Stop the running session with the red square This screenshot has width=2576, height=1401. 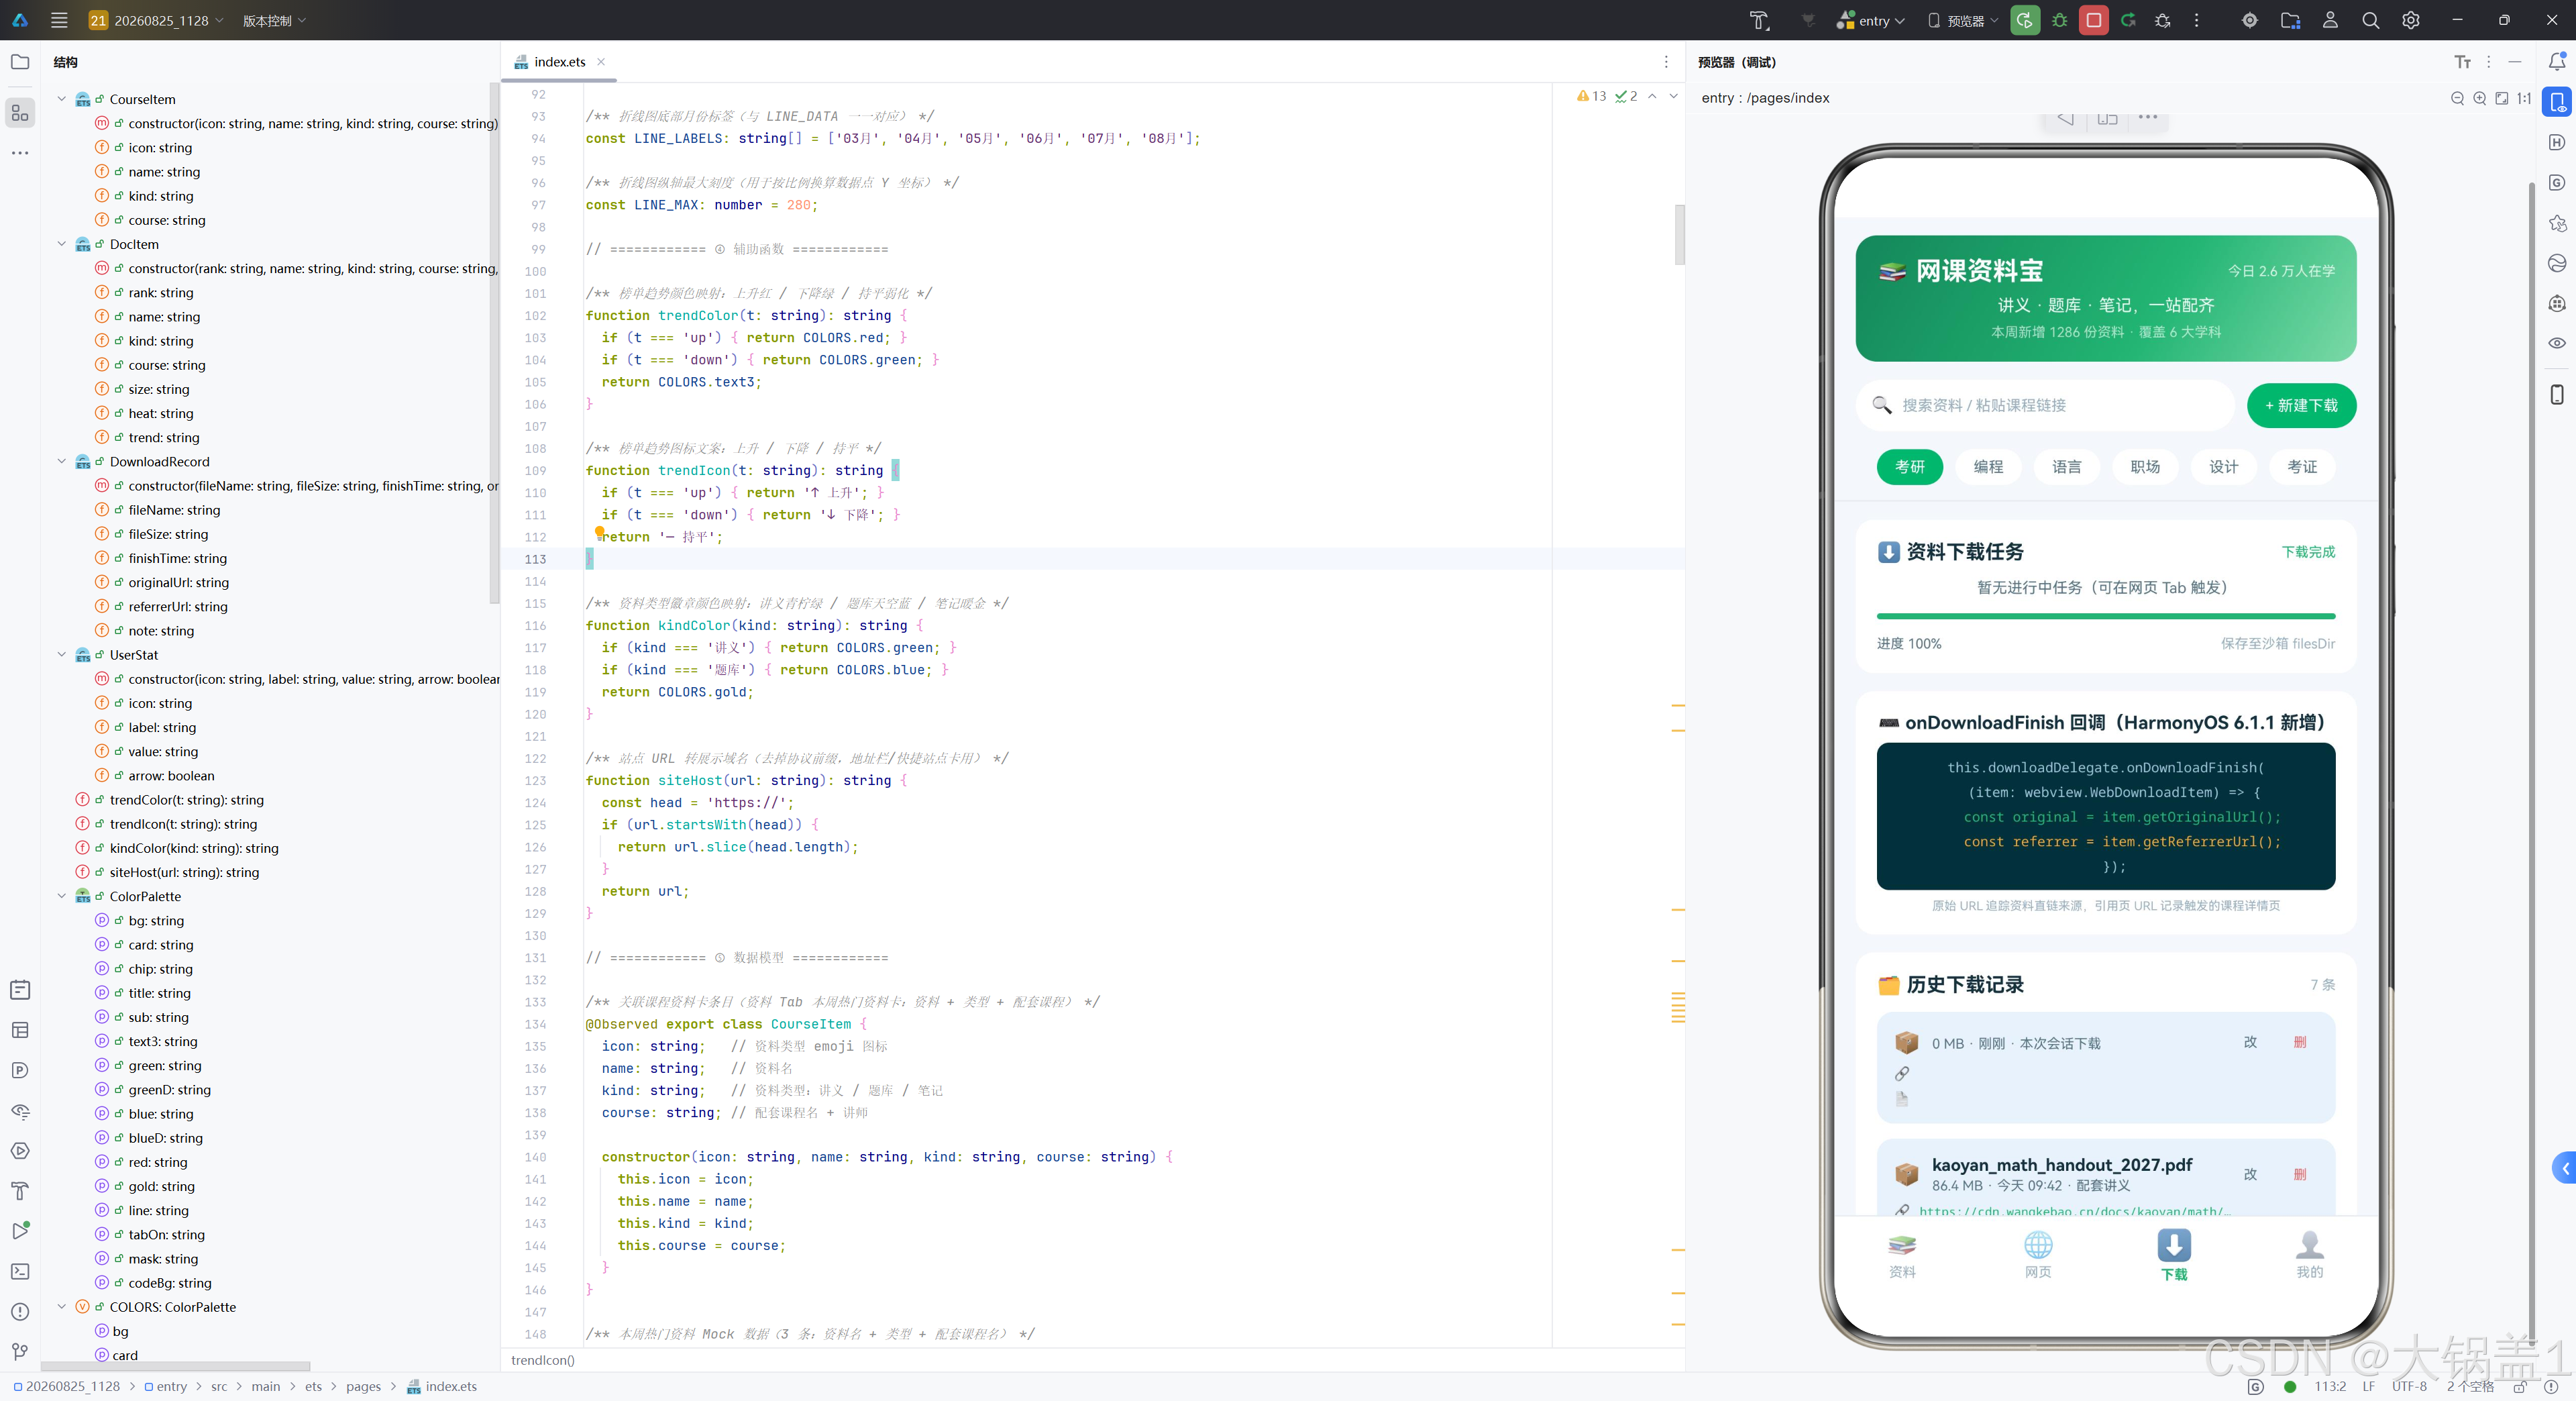(2093, 20)
